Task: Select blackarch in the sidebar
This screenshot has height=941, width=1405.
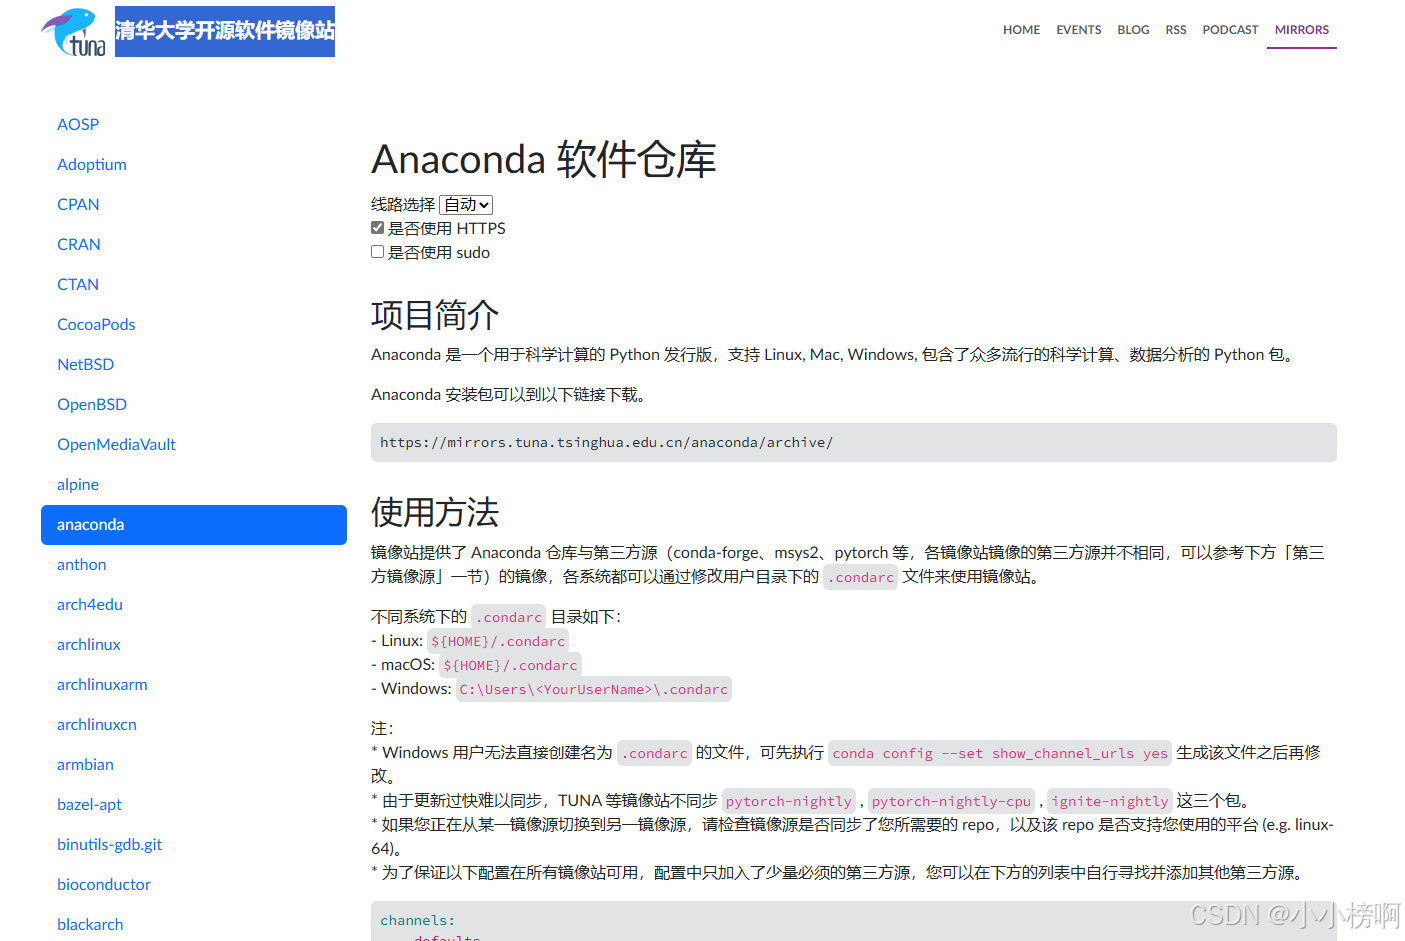Action: coord(90,924)
